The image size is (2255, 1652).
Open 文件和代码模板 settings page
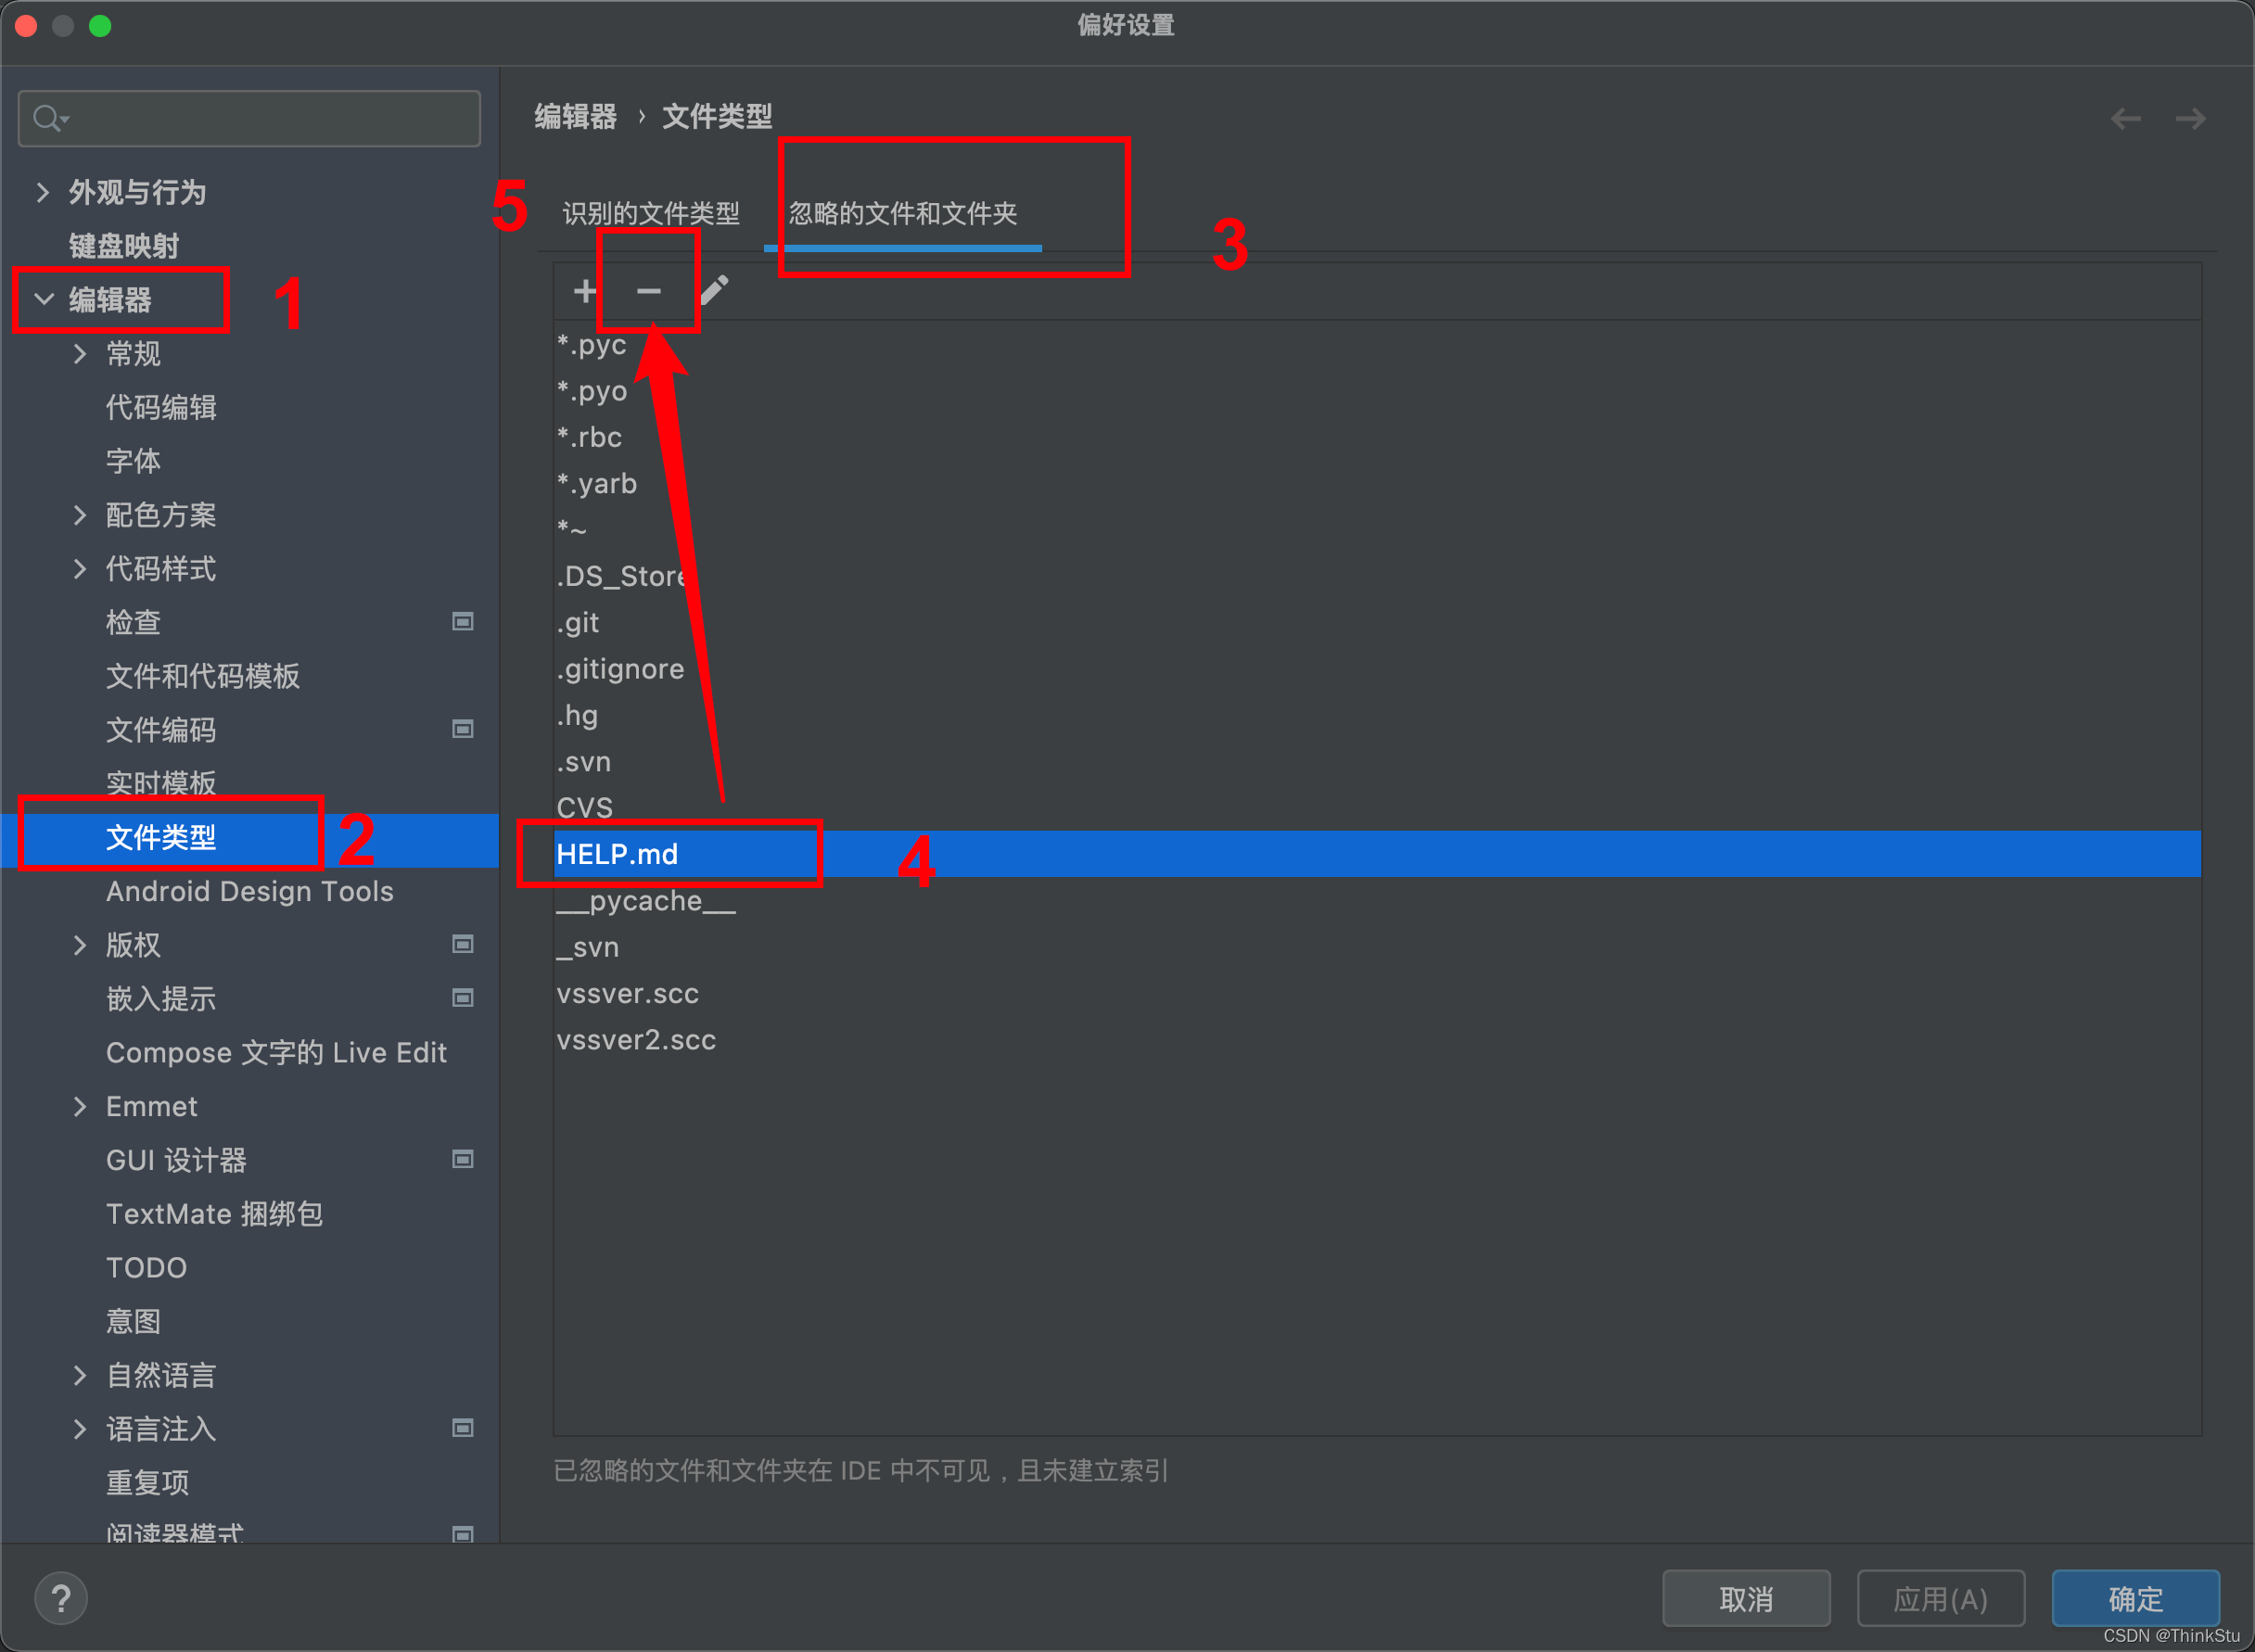pos(203,676)
